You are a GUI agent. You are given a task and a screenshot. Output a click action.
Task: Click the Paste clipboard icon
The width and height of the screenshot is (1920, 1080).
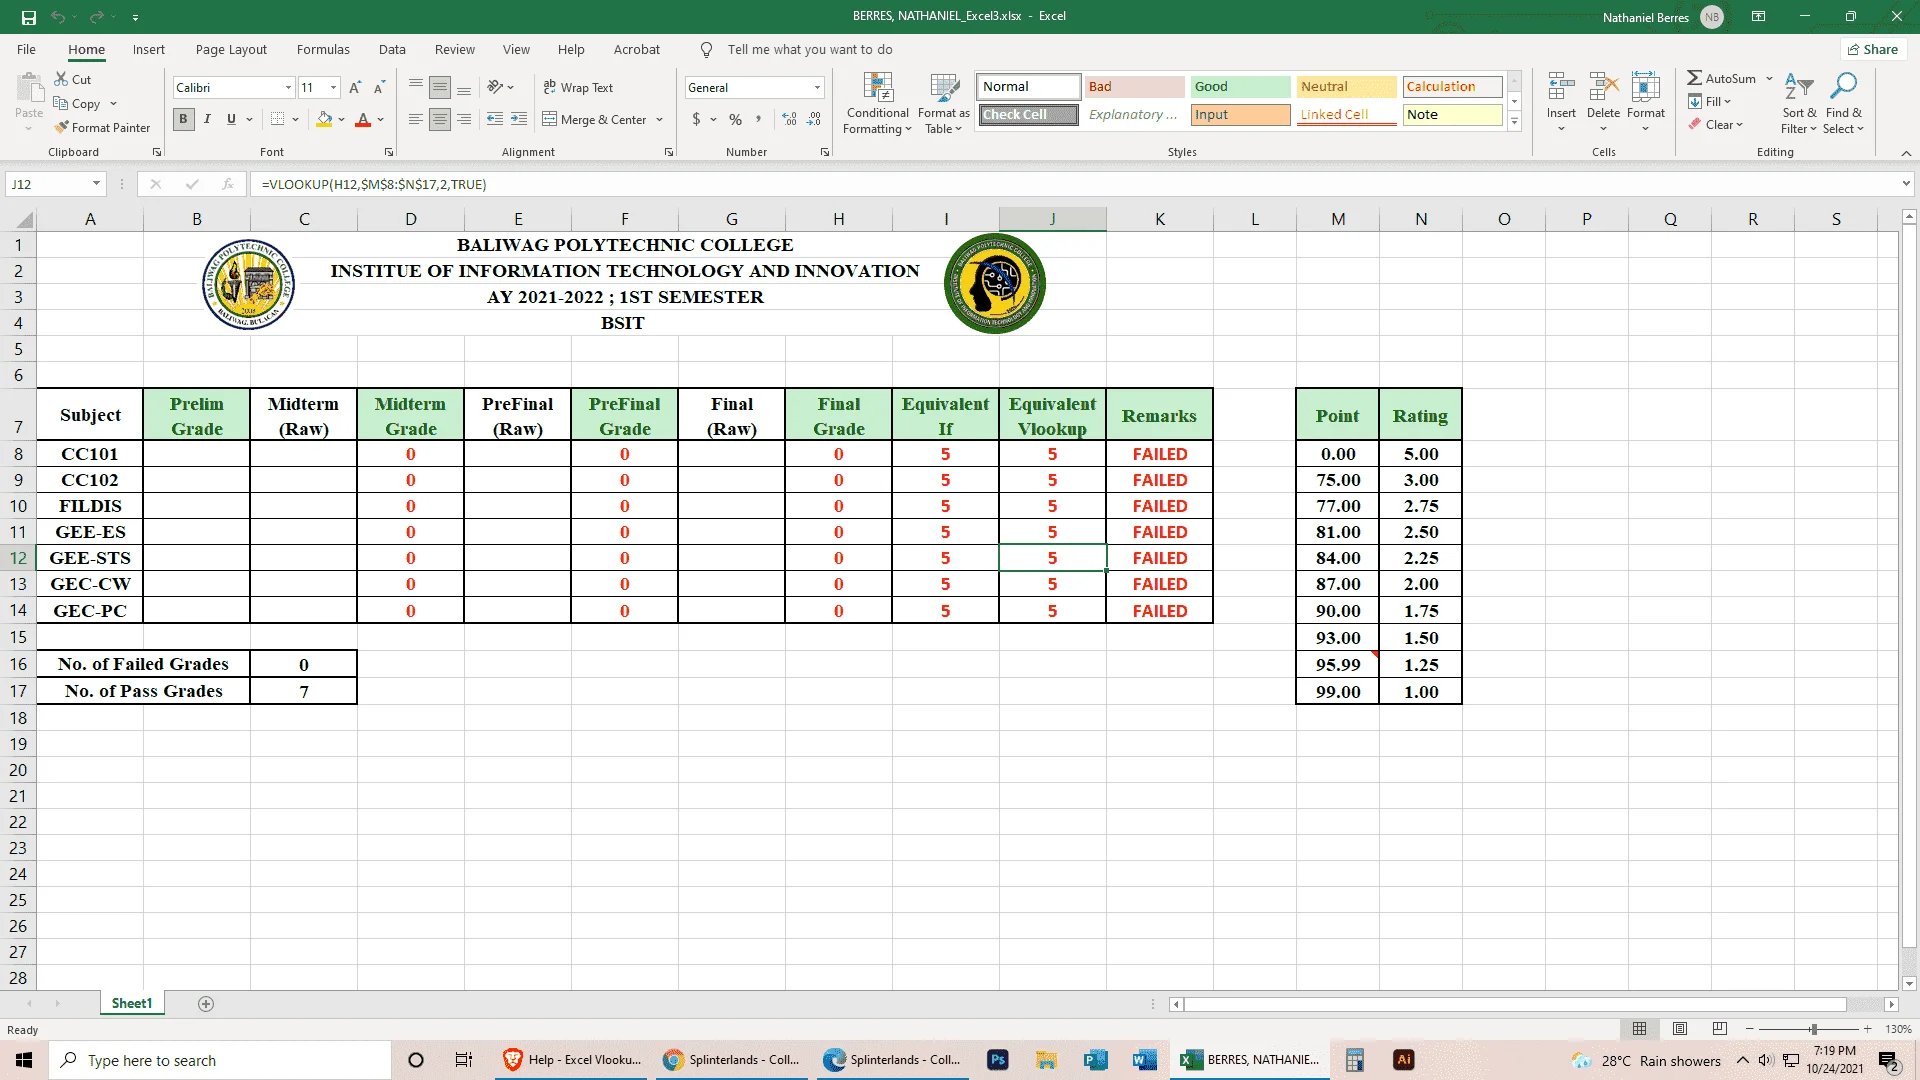(29, 90)
